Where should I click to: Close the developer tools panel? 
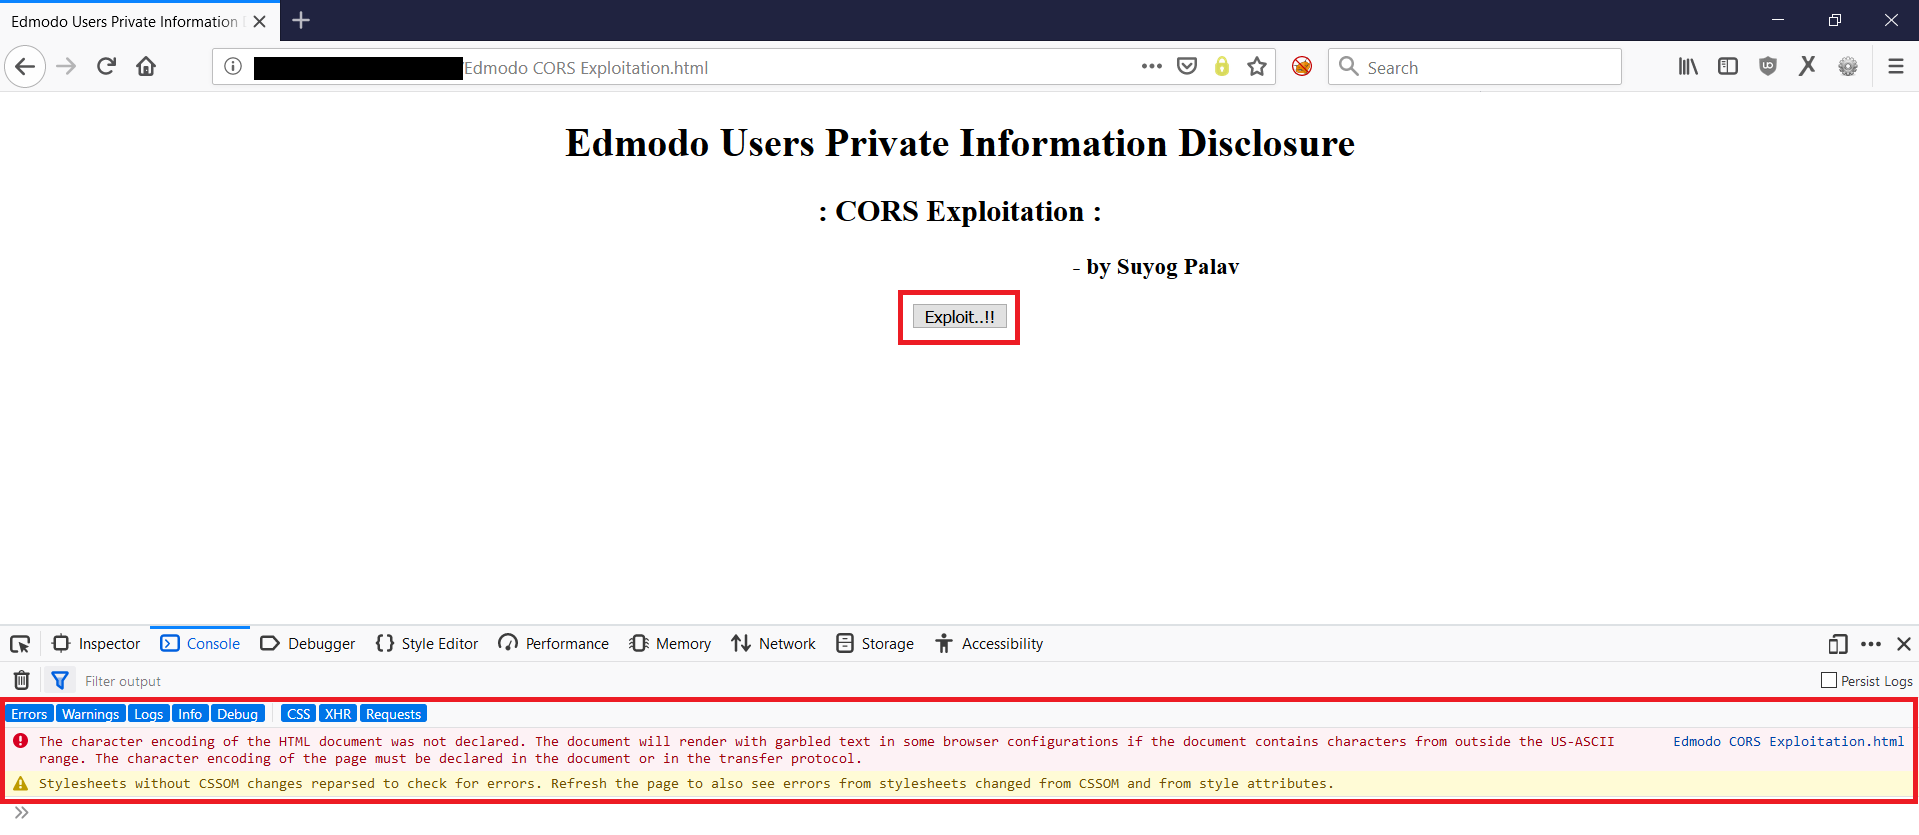point(1904,644)
